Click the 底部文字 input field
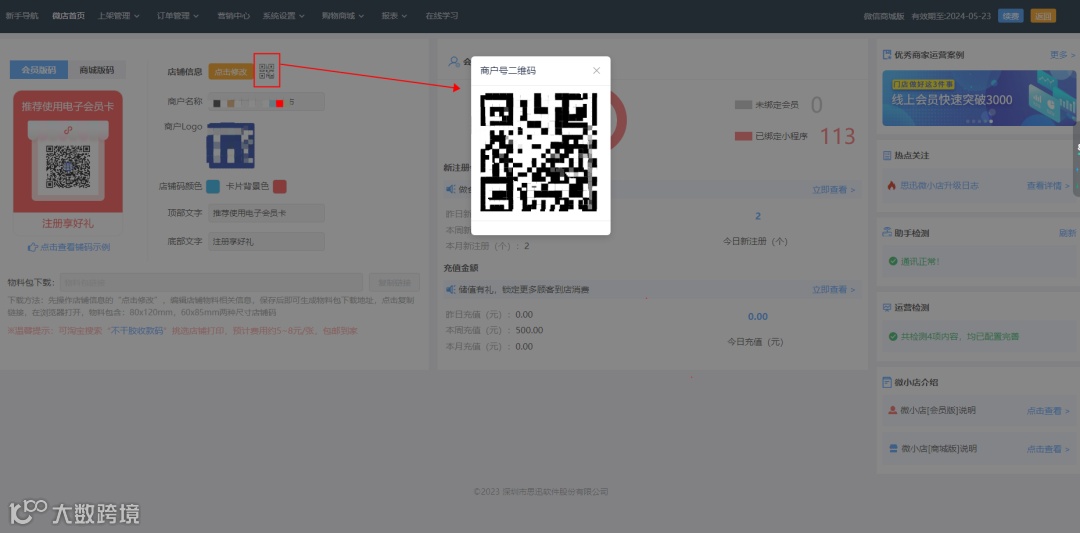This screenshot has width=1080, height=533. coord(267,242)
